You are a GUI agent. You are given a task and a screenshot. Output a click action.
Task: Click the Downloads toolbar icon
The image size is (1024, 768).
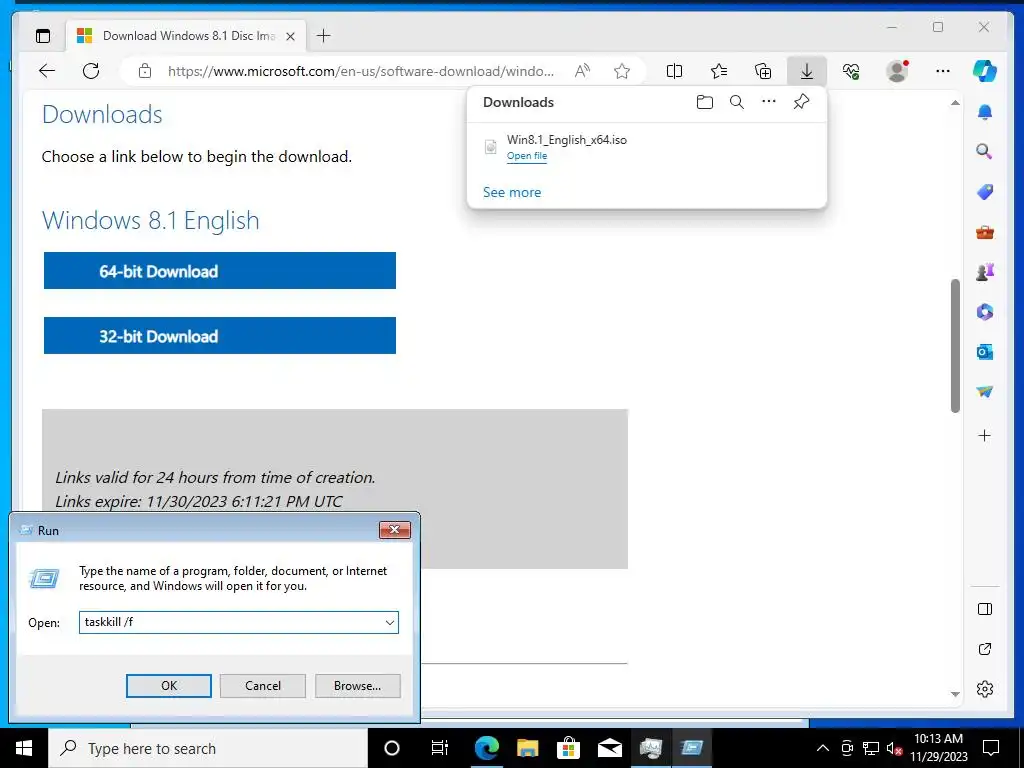point(807,71)
